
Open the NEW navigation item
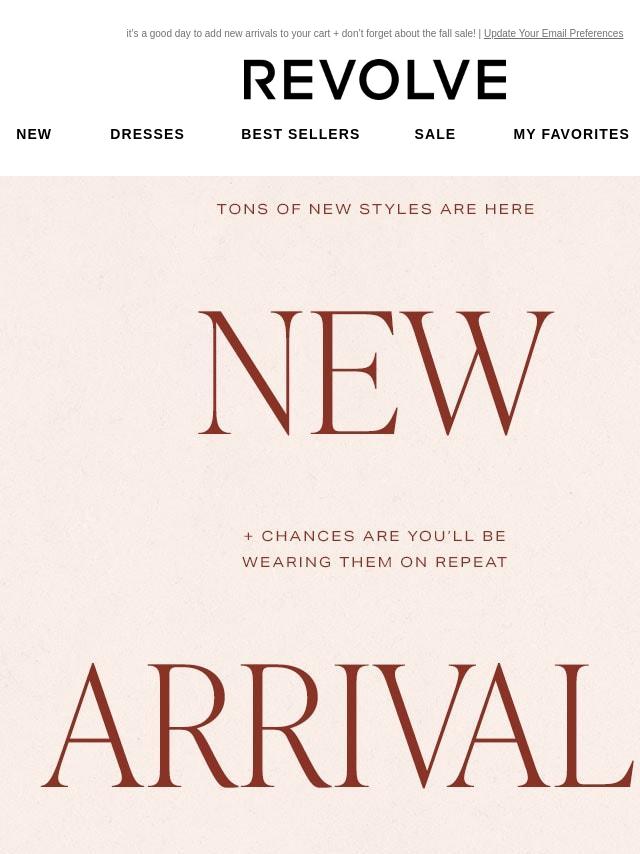[34, 134]
